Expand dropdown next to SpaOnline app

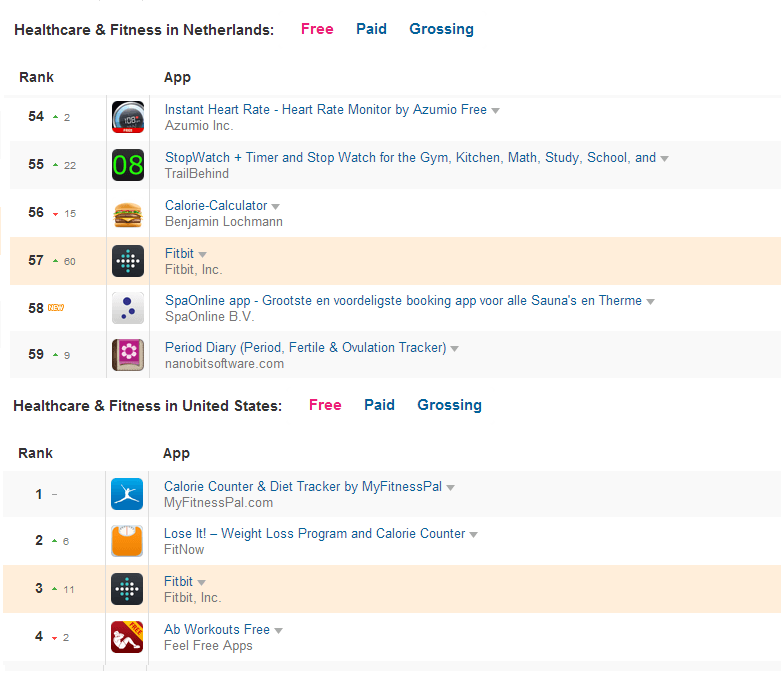[651, 301]
